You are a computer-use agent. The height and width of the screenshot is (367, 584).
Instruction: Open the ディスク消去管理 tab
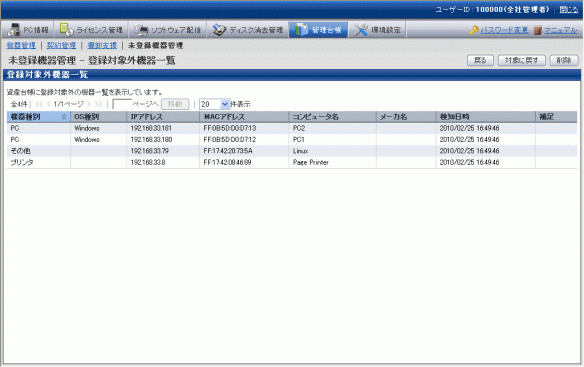tap(247, 30)
